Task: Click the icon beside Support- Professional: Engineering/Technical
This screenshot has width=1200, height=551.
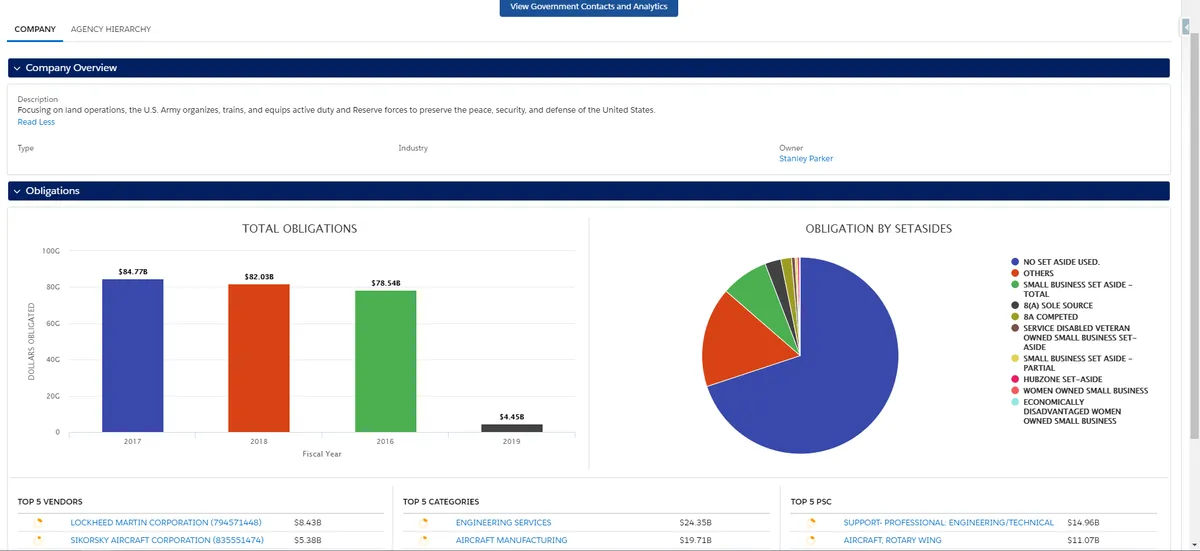Action: click(811, 522)
